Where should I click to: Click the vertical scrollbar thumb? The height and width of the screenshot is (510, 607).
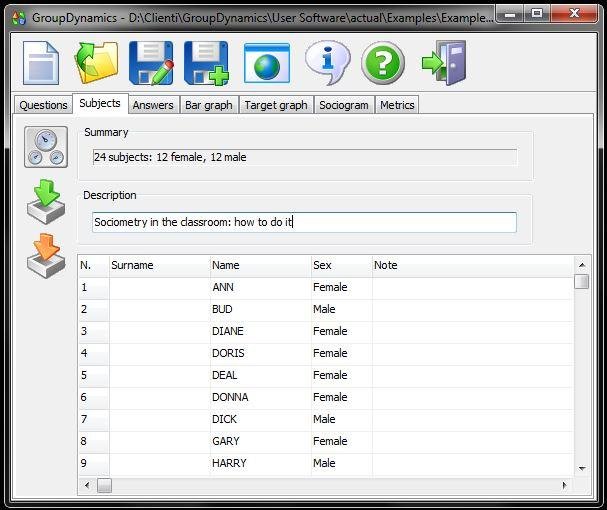[x=581, y=282]
